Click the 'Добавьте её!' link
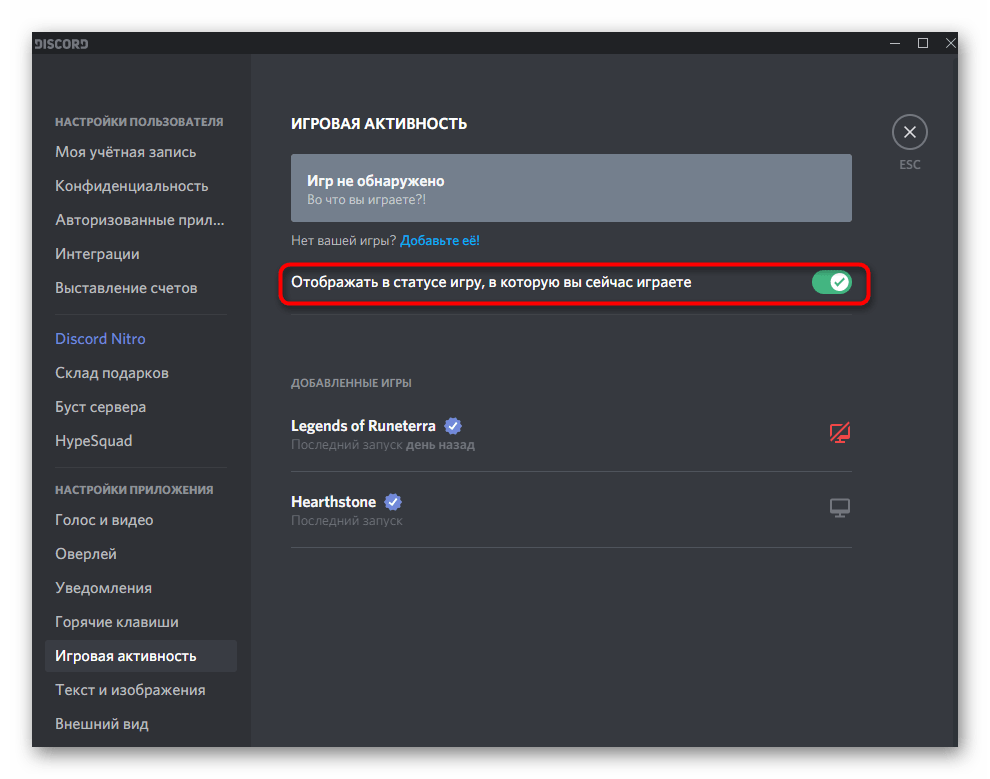The width and height of the screenshot is (990, 779). click(x=440, y=241)
